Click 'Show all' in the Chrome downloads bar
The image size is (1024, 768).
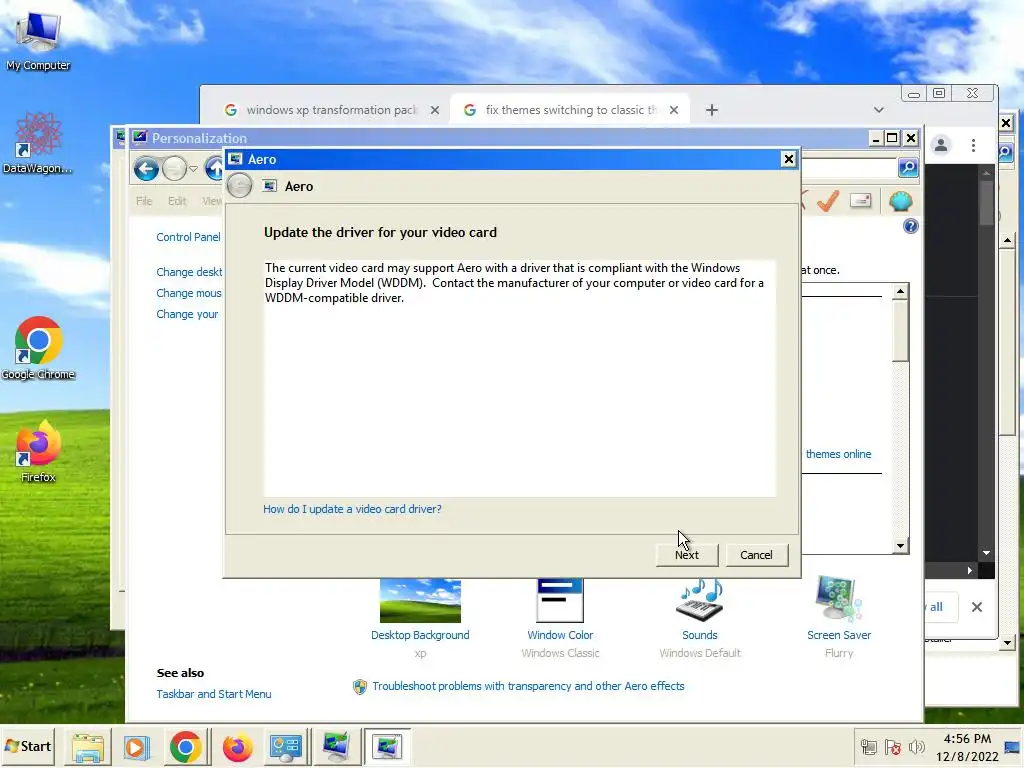tap(940, 607)
